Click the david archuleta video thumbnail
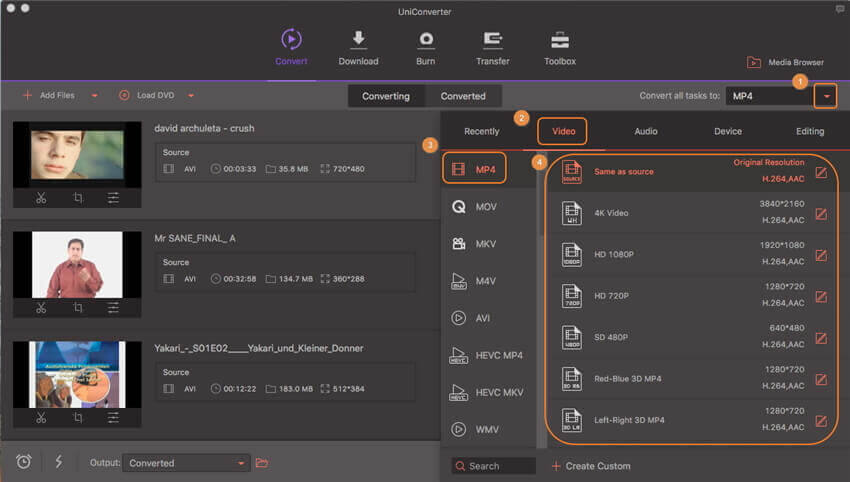Image resolution: width=850 pixels, height=482 pixels. 77,155
